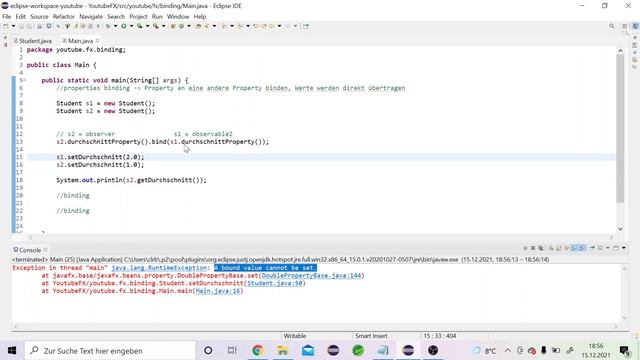Toggle Show Console on Standard Error

pyautogui.click(x=582, y=248)
